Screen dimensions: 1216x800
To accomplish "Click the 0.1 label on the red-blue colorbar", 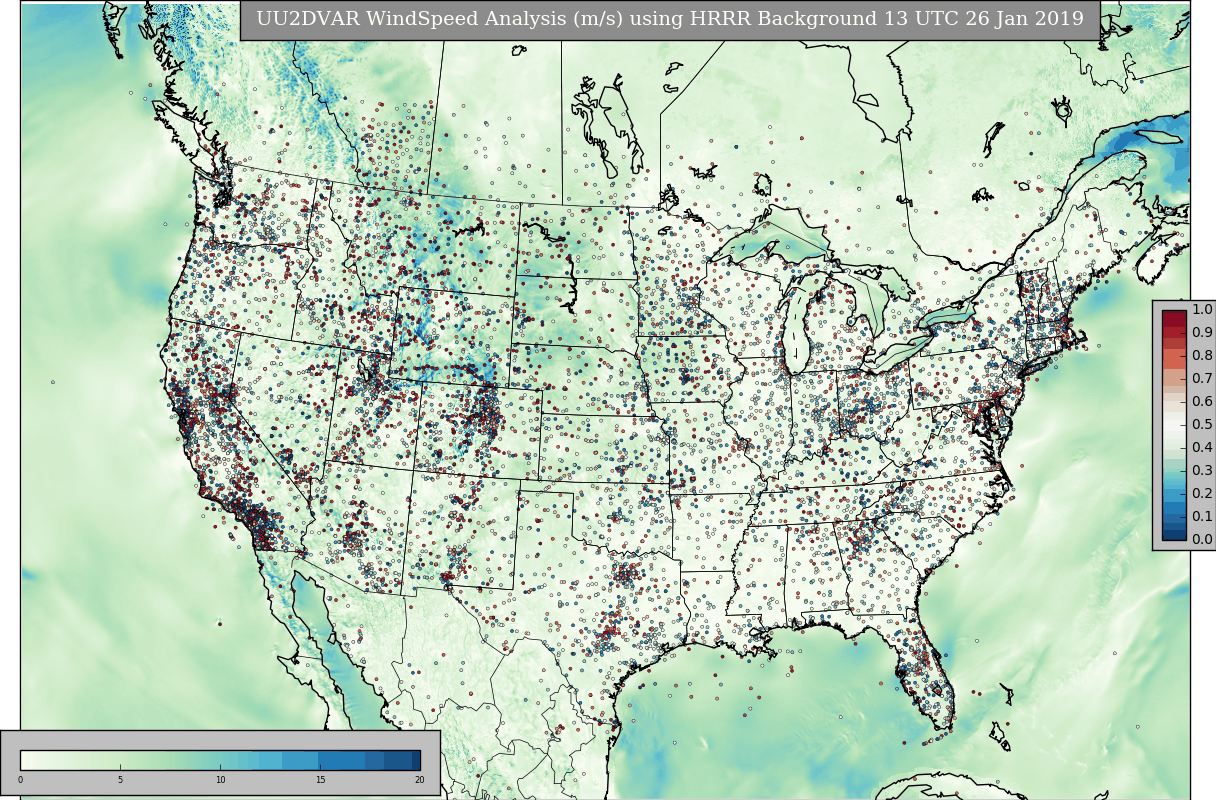I will coord(1202,517).
